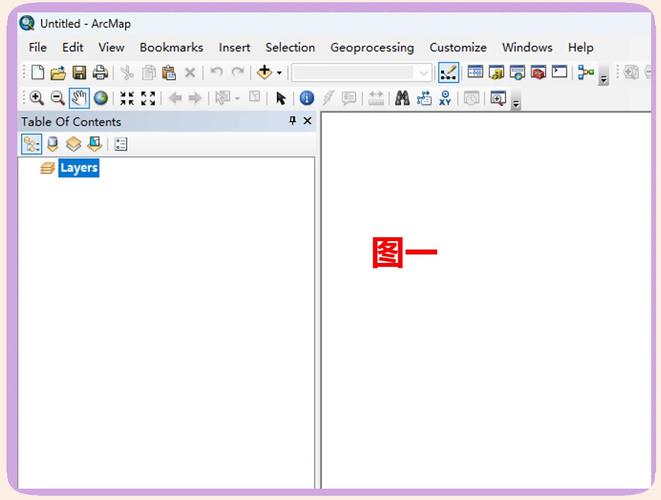This screenshot has height=500, width=661.
Task: Click the Add Data plus icon
Action: [x=264, y=73]
